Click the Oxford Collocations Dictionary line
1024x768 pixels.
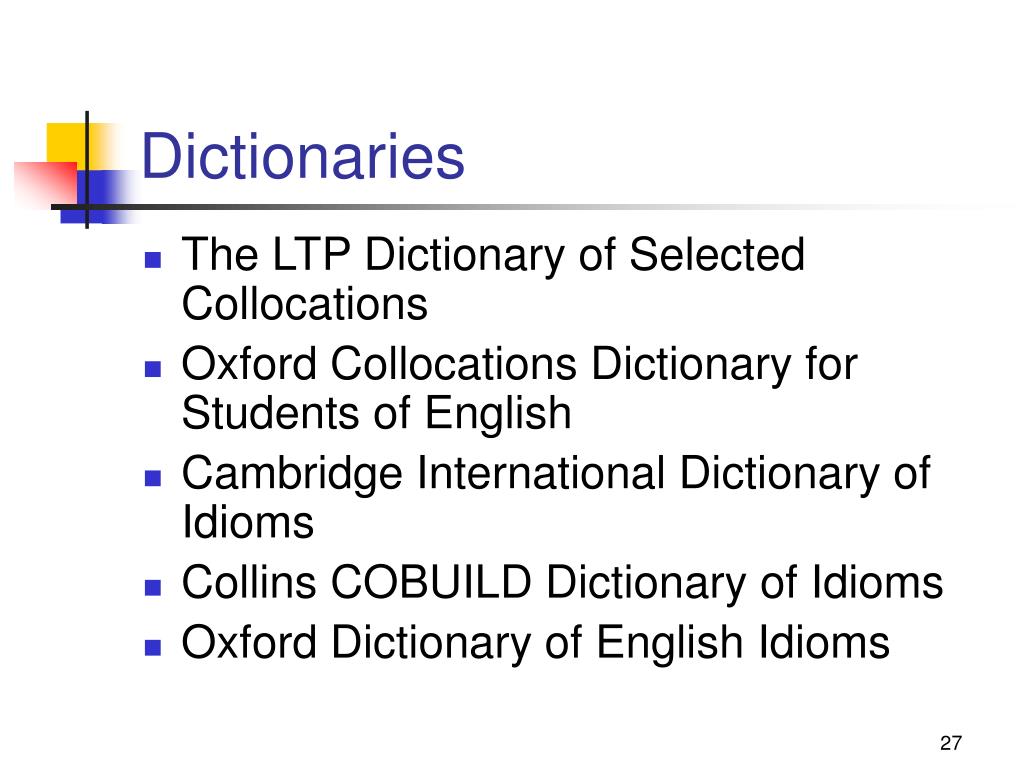tap(519, 364)
